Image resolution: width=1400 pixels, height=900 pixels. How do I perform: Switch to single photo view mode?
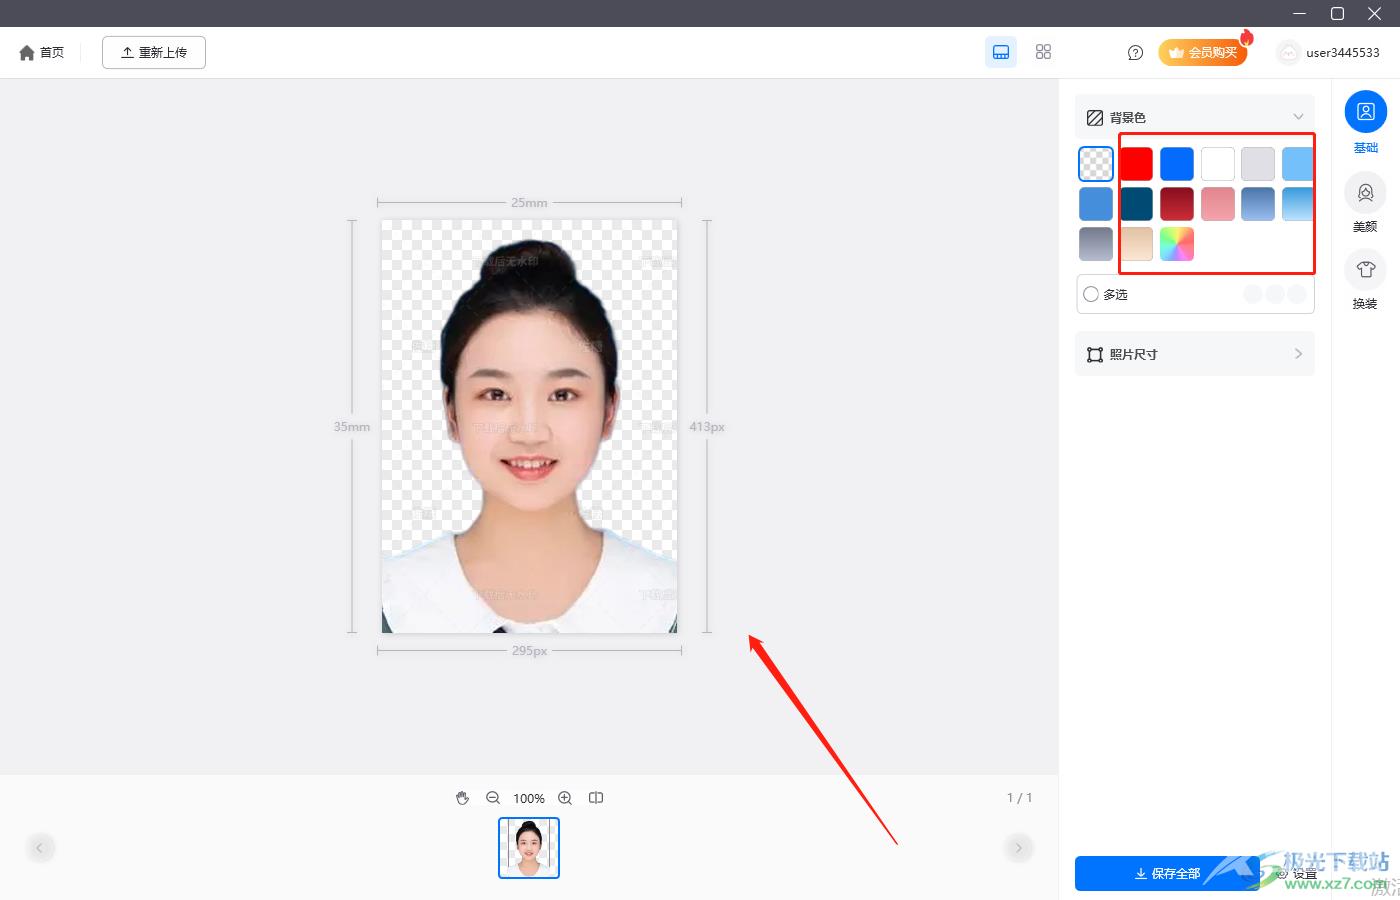coord(1001,52)
